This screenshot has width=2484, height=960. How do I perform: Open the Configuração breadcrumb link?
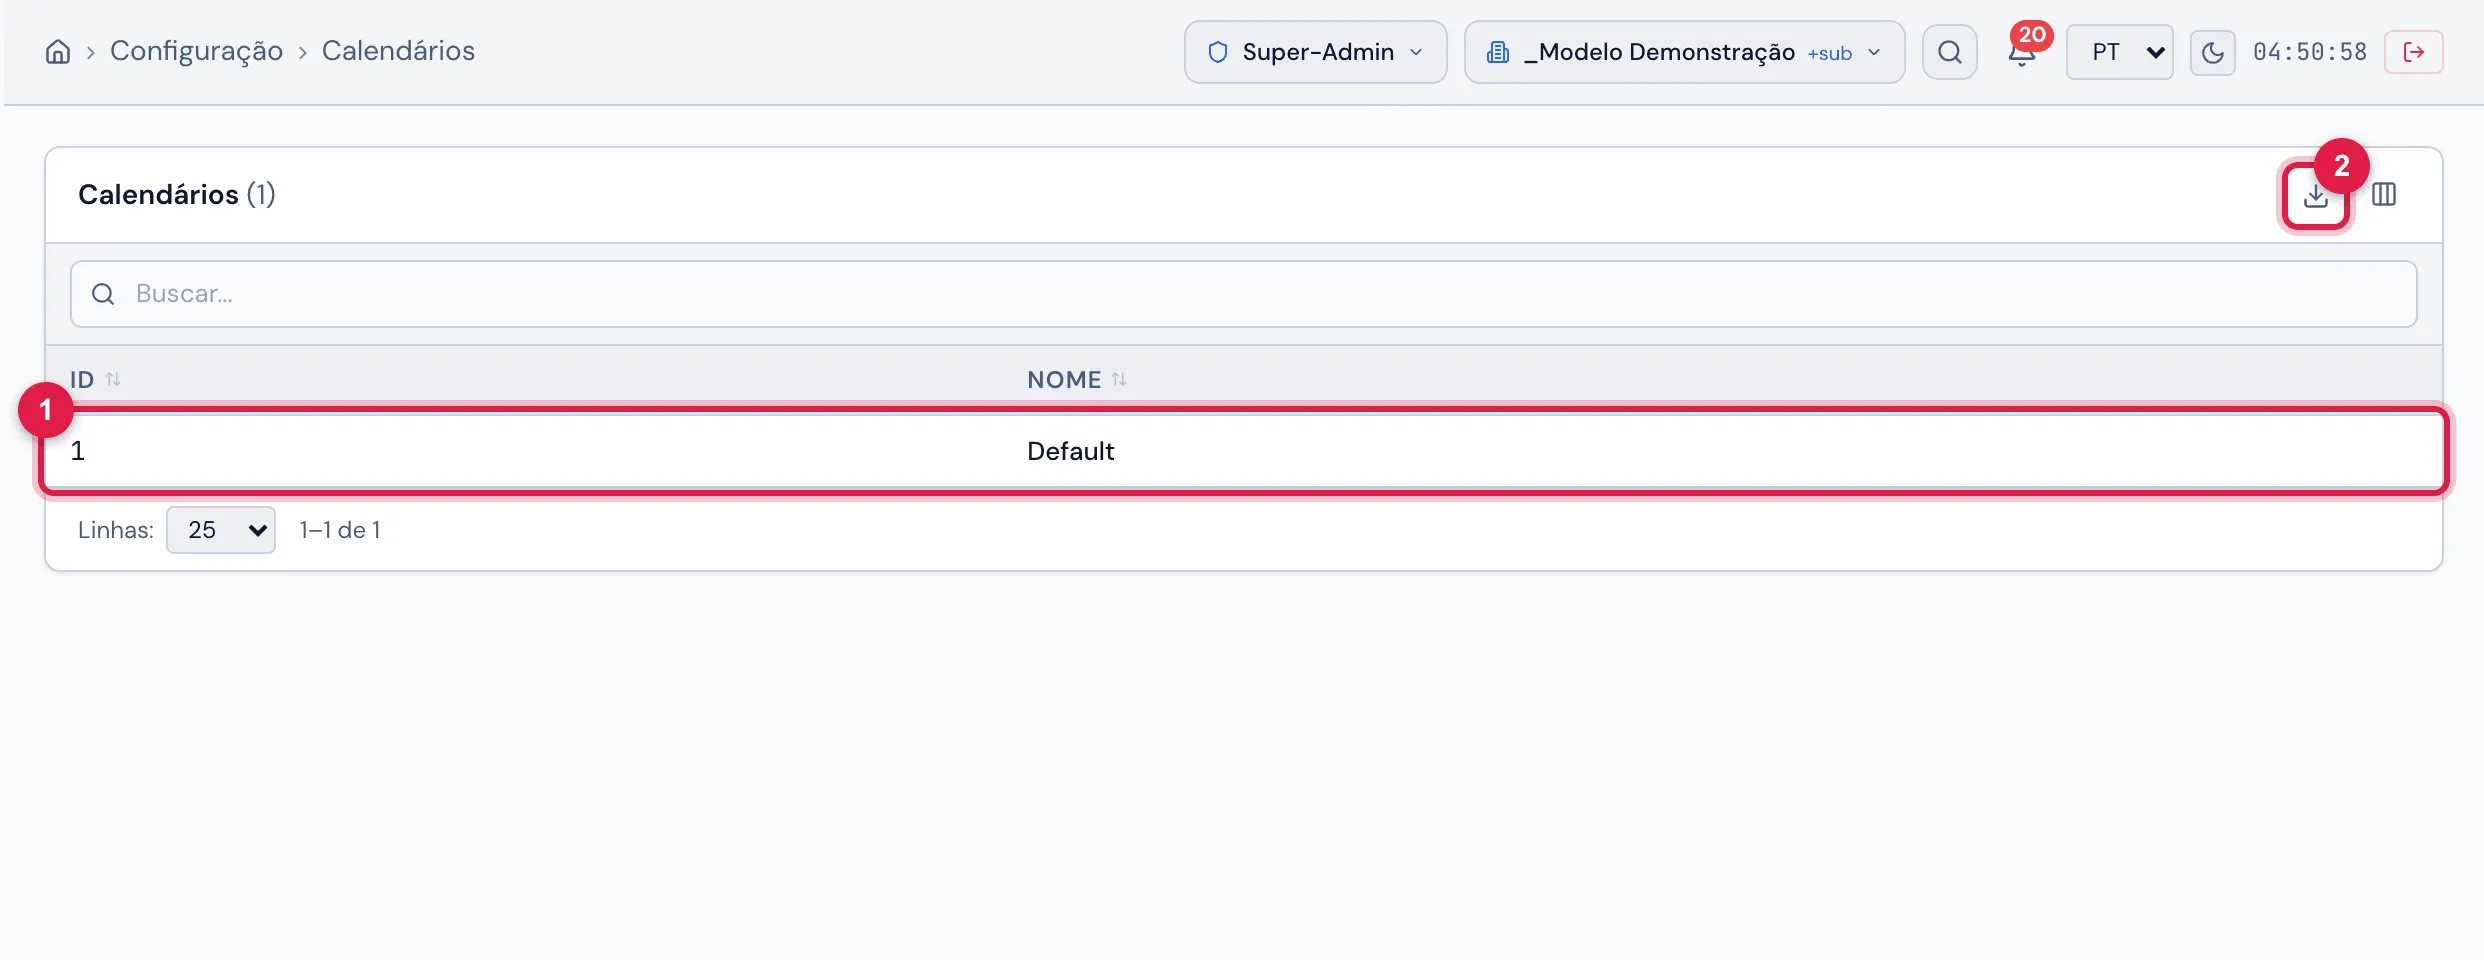tap(196, 51)
